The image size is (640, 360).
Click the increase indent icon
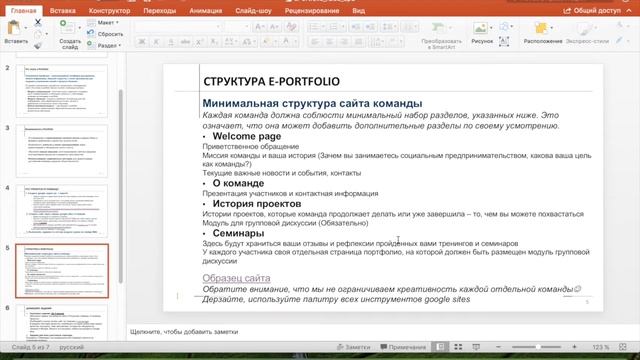tap(371, 27)
